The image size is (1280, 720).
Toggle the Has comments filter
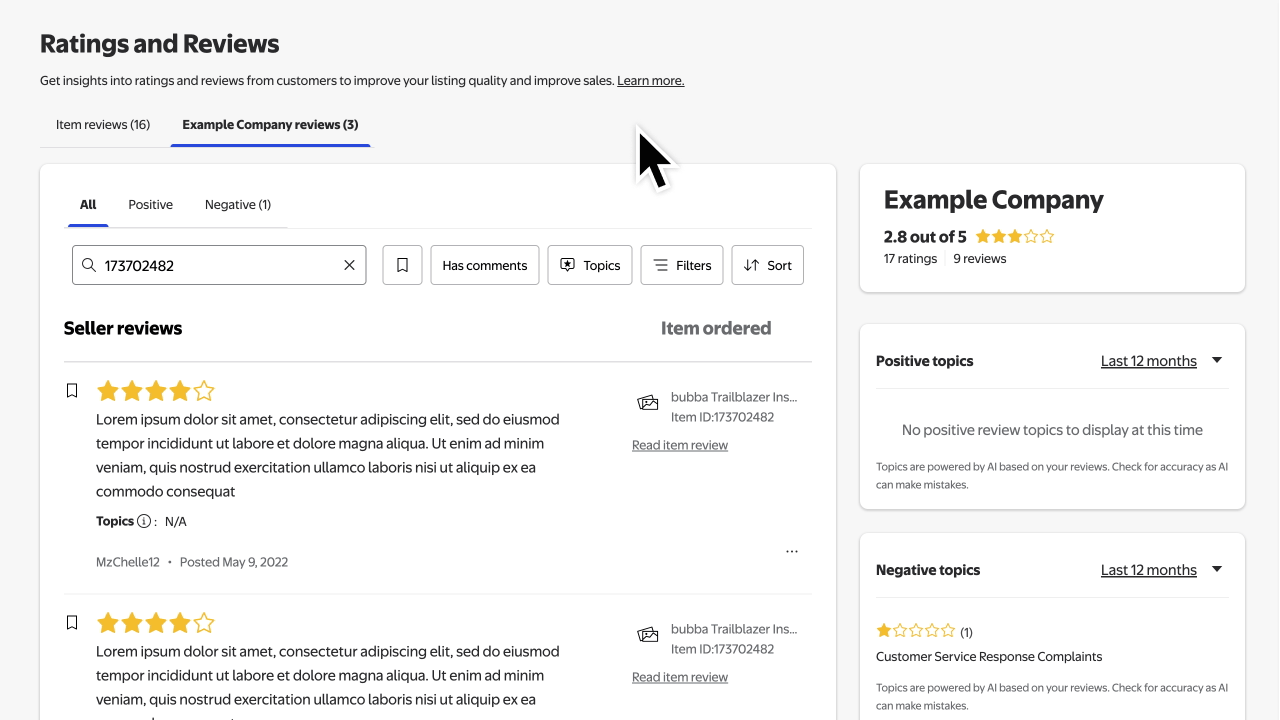485,265
